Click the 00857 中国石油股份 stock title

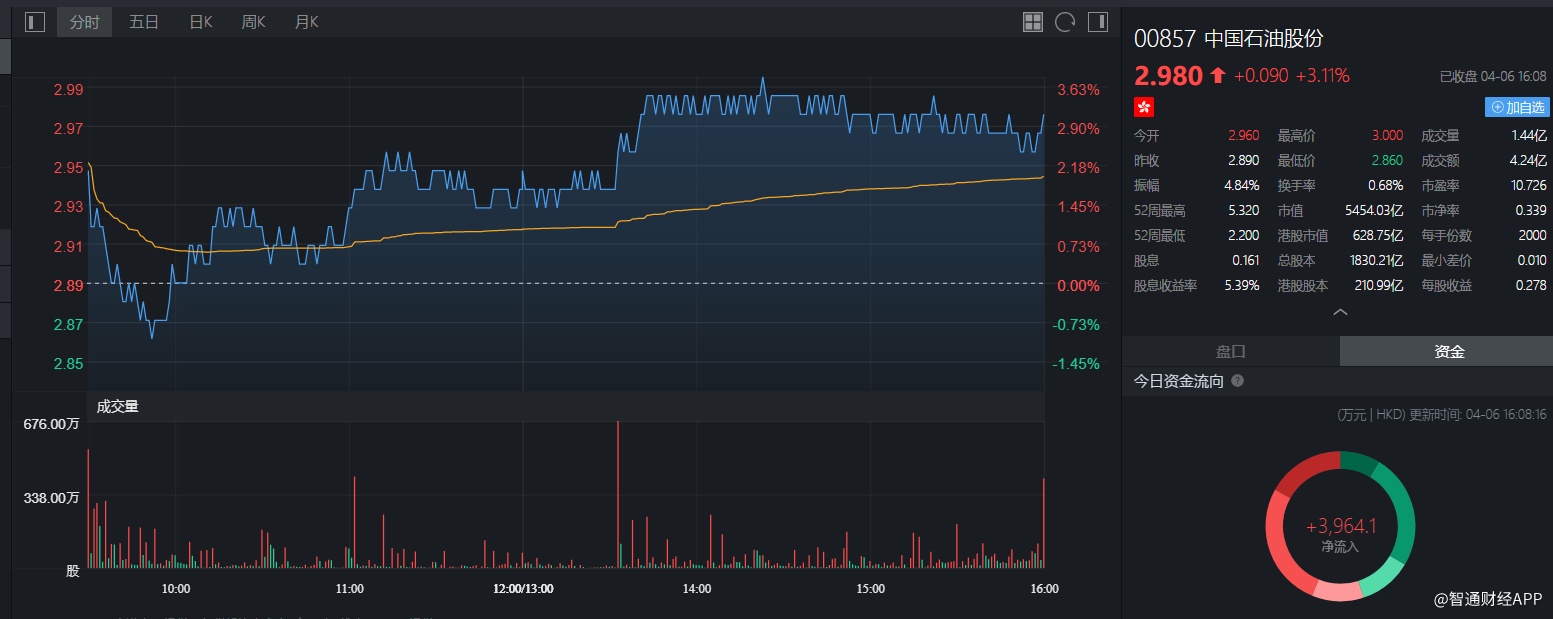[1228, 39]
